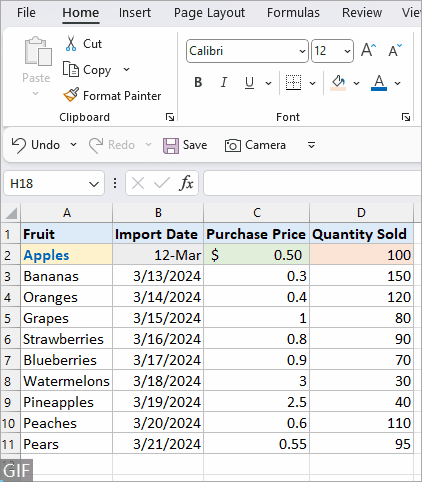Click the Insert Function fx icon
Screen dimensions: 422x482
[x=186, y=183]
